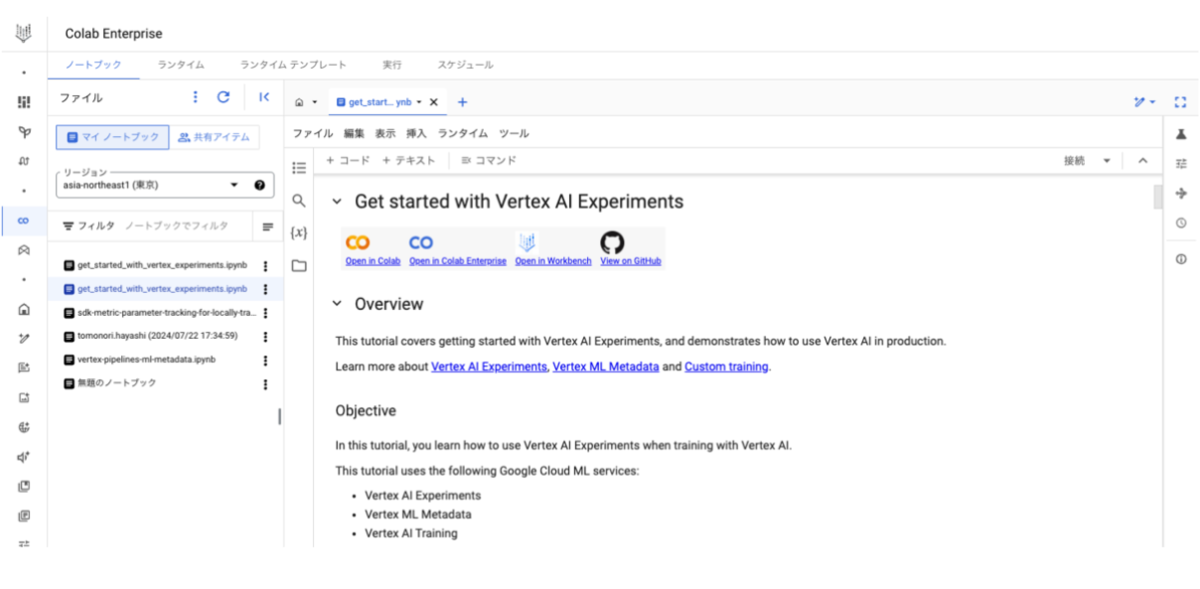
Task: Click the notebook vertical scrollbar thumb
Action: [1158, 196]
